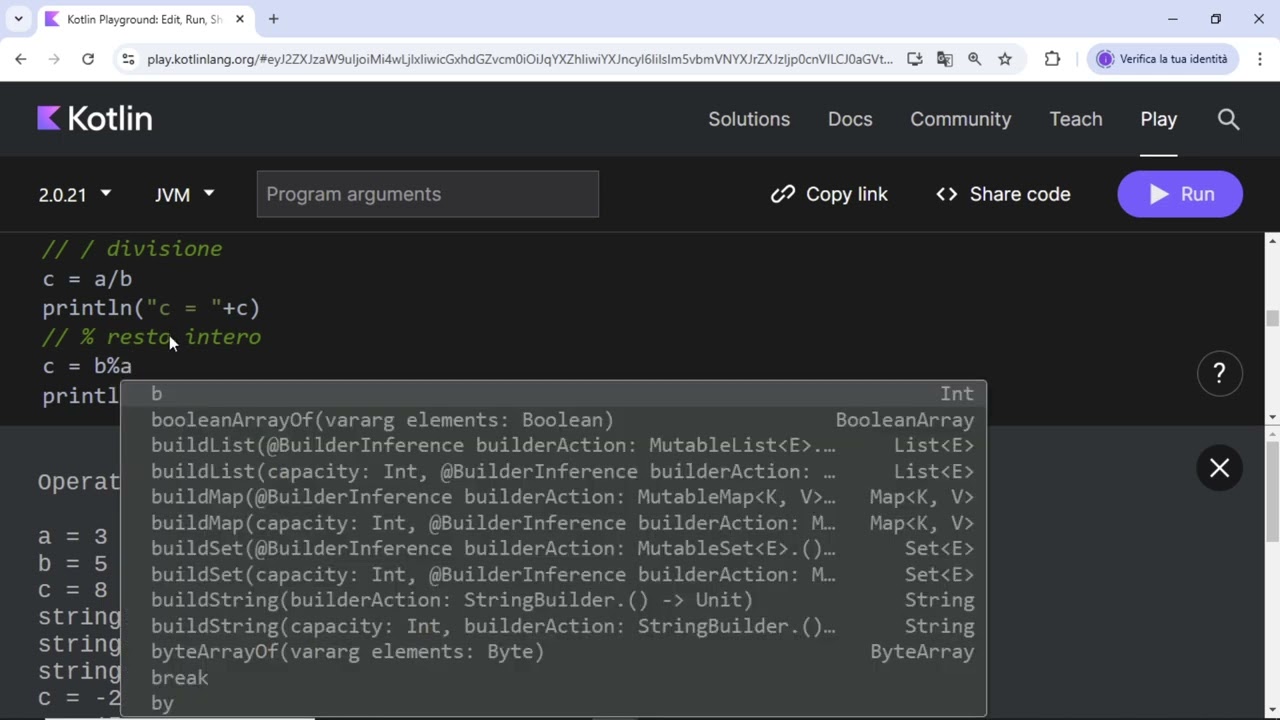This screenshot has width=1280, height=720.
Task: Choose buildString capacity suggestion
Action: coord(554,626)
